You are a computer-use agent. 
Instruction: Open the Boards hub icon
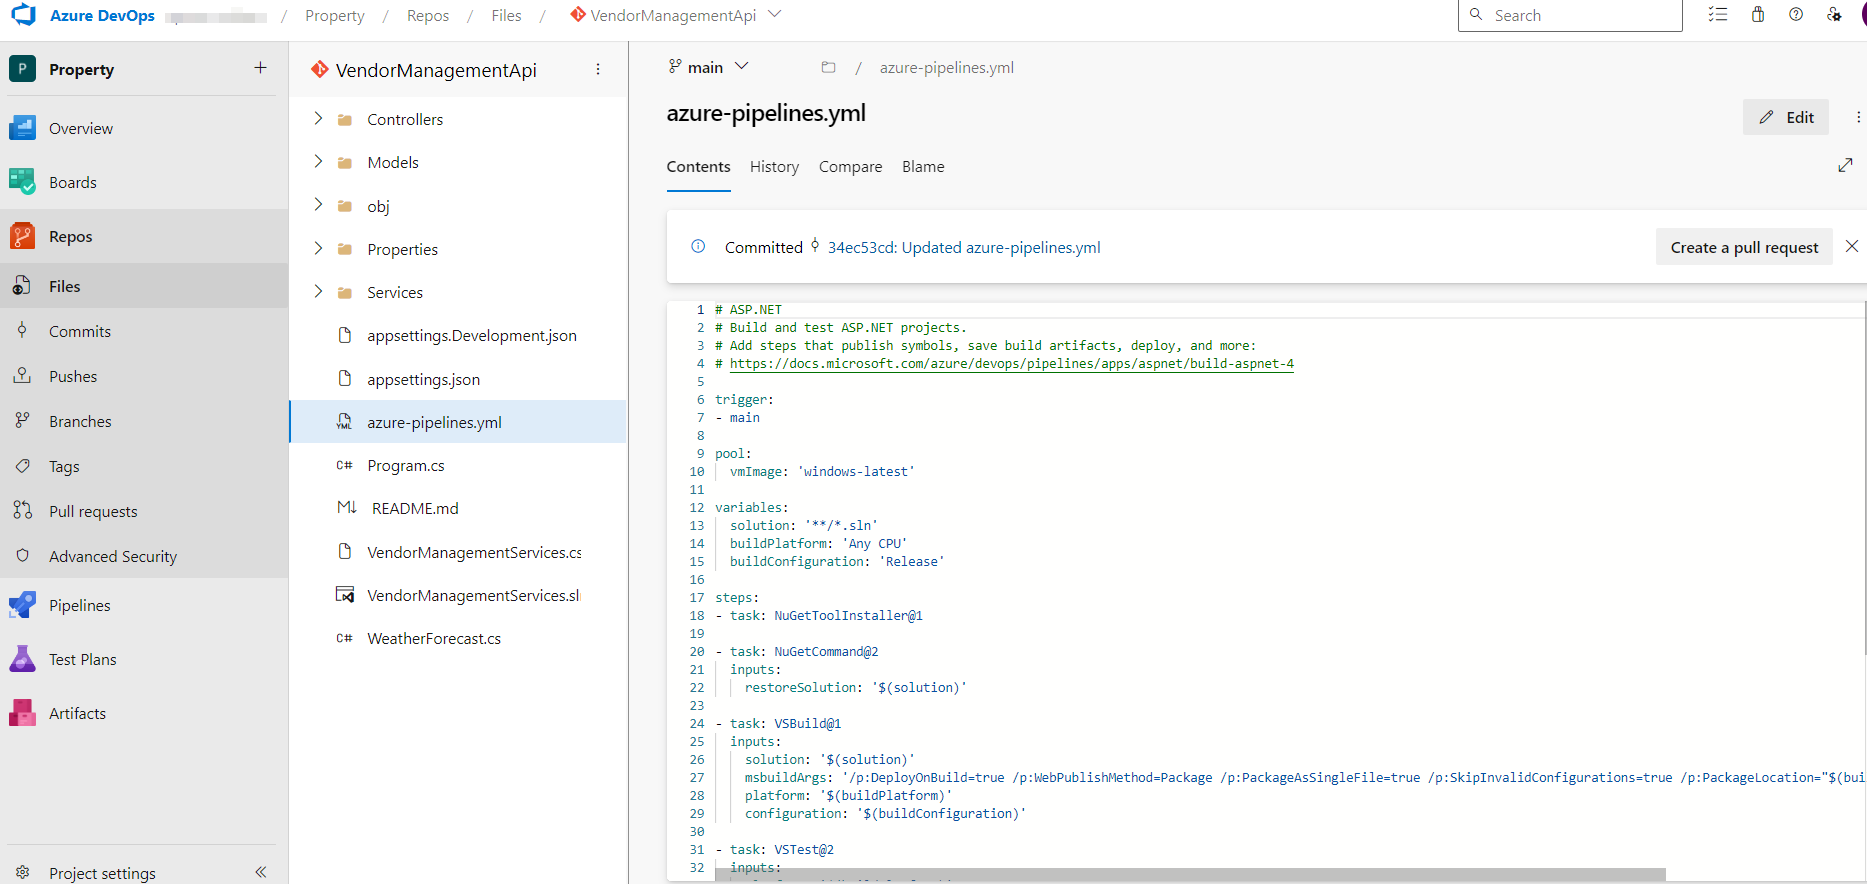pos(22,182)
